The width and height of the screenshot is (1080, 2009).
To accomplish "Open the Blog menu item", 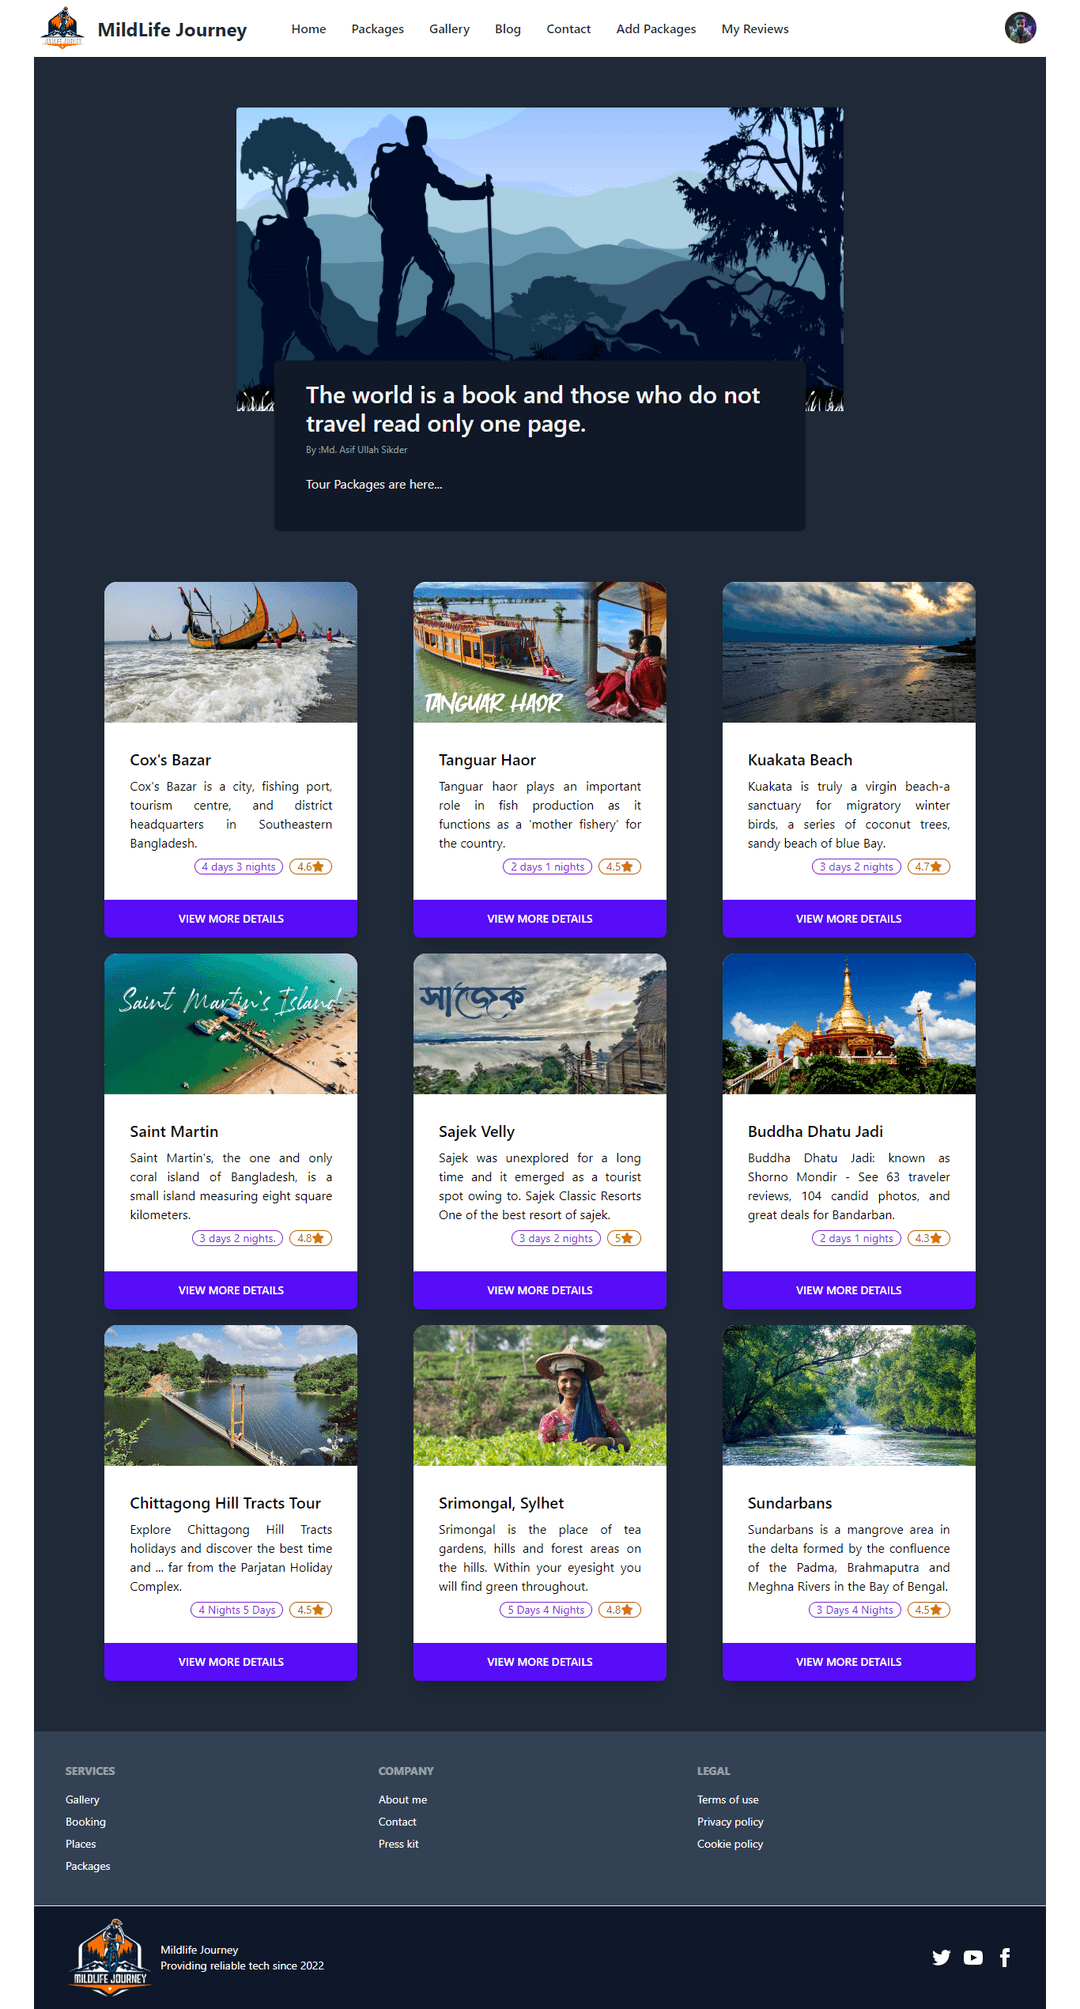I will coord(507,29).
